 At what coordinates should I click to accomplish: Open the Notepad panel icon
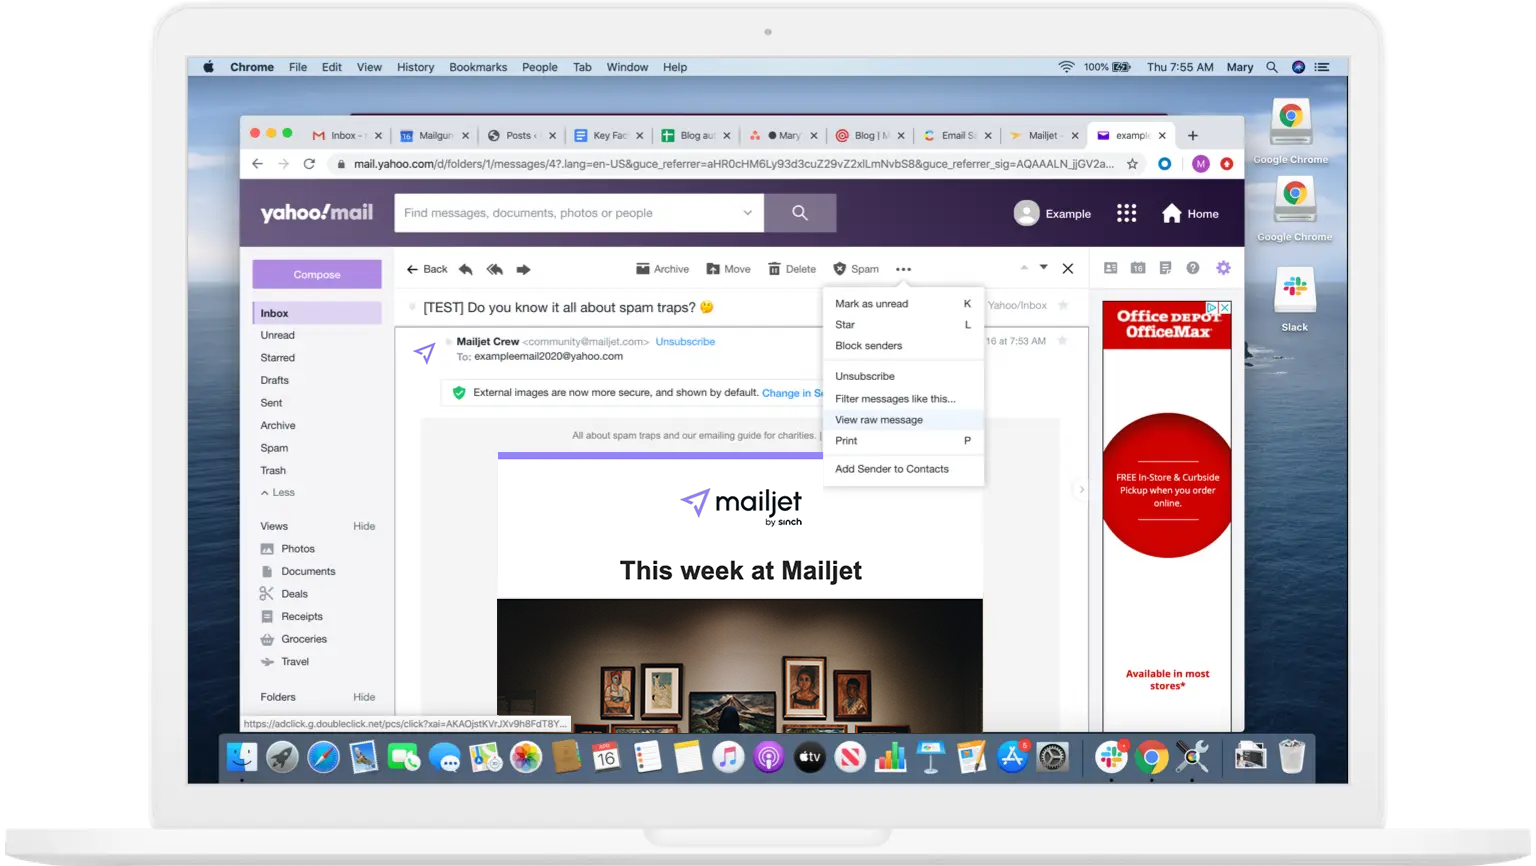pyautogui.click(x=1165, y=268)
